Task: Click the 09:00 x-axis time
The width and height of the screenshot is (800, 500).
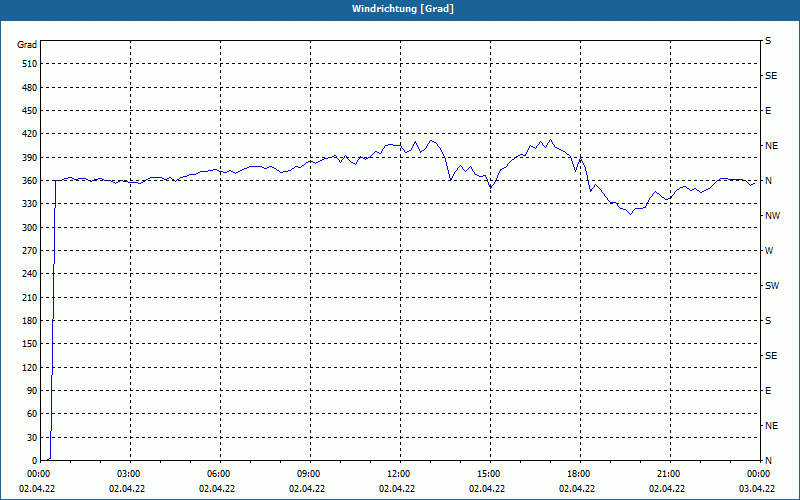Action: [x=307, y=474]
